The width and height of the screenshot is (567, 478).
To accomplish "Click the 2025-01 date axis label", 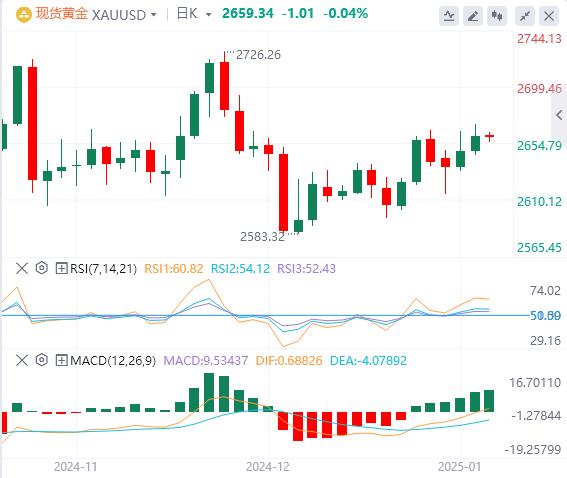I will [460, 467].
